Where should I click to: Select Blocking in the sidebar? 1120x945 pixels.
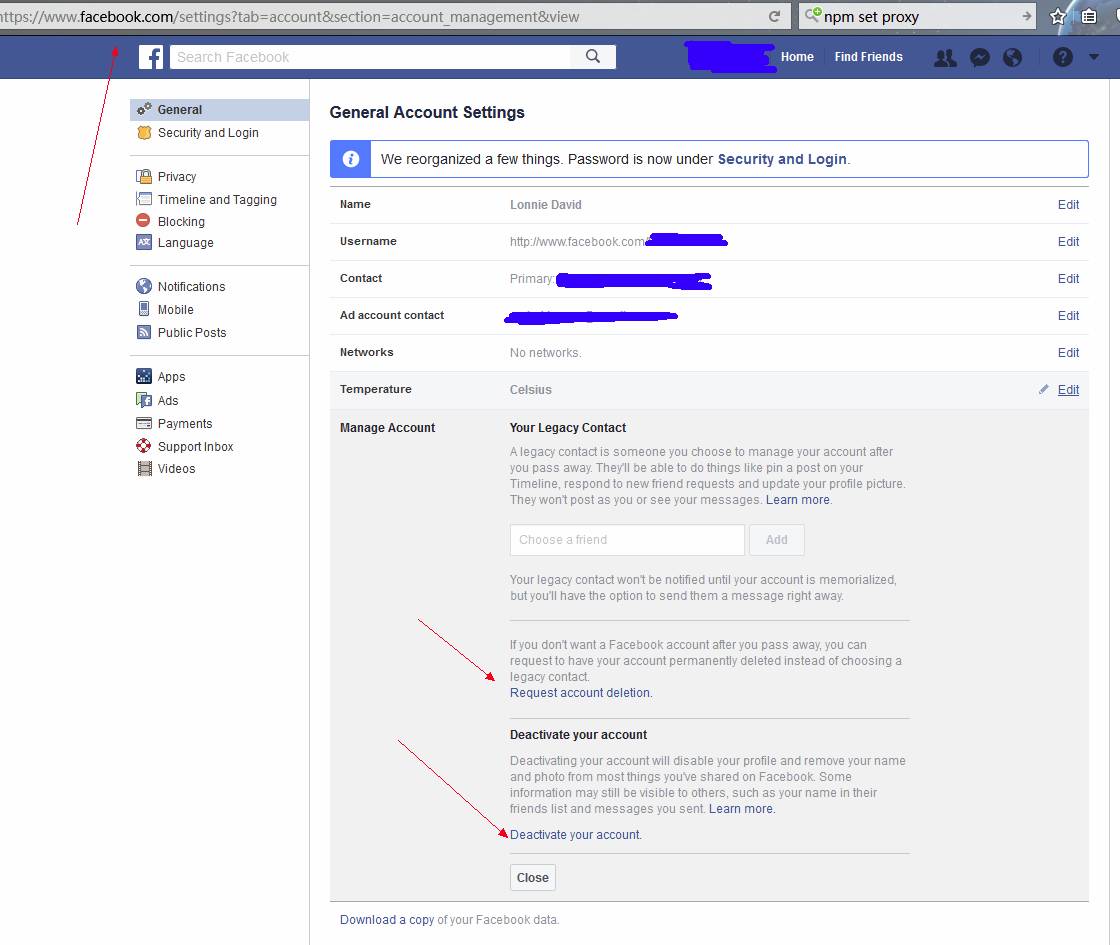coord(181,221)
